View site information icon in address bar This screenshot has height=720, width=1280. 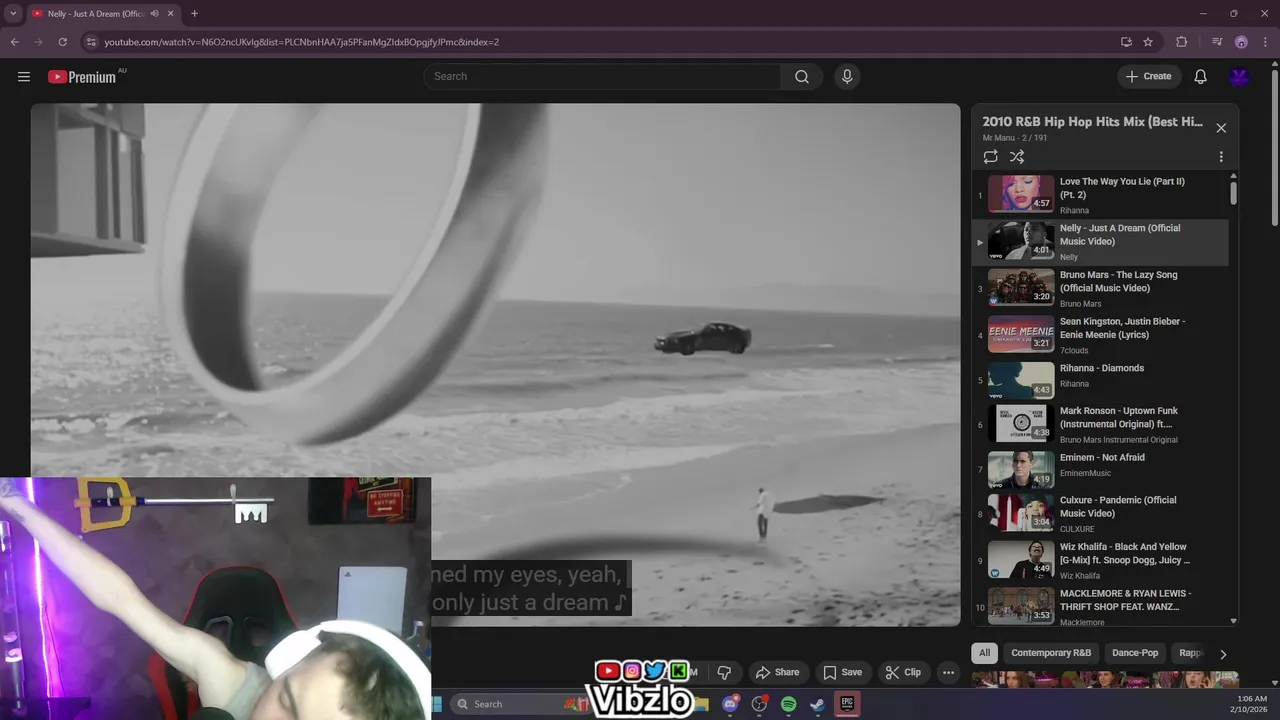pos(90,42)
